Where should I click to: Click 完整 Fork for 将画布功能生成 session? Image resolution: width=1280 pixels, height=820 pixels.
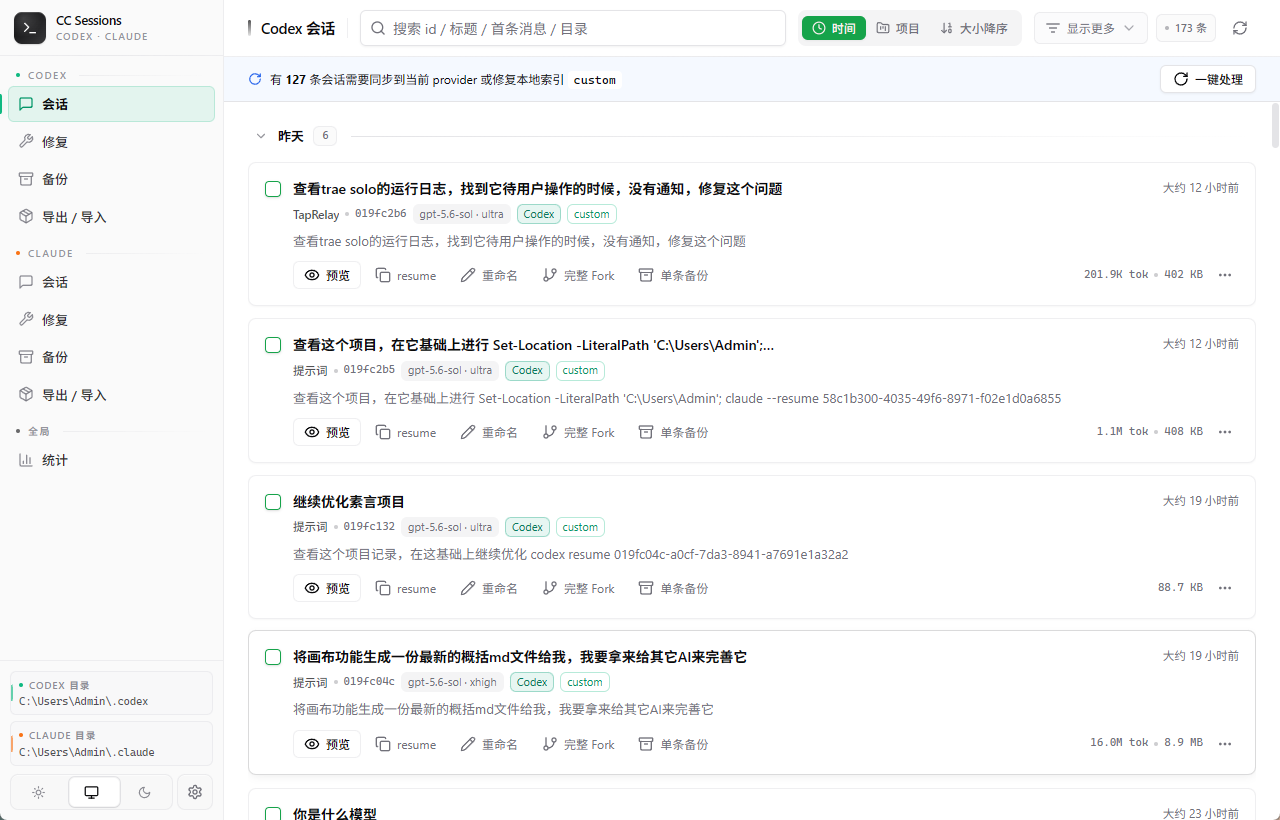pyautogui.click(x=579, y=744)
